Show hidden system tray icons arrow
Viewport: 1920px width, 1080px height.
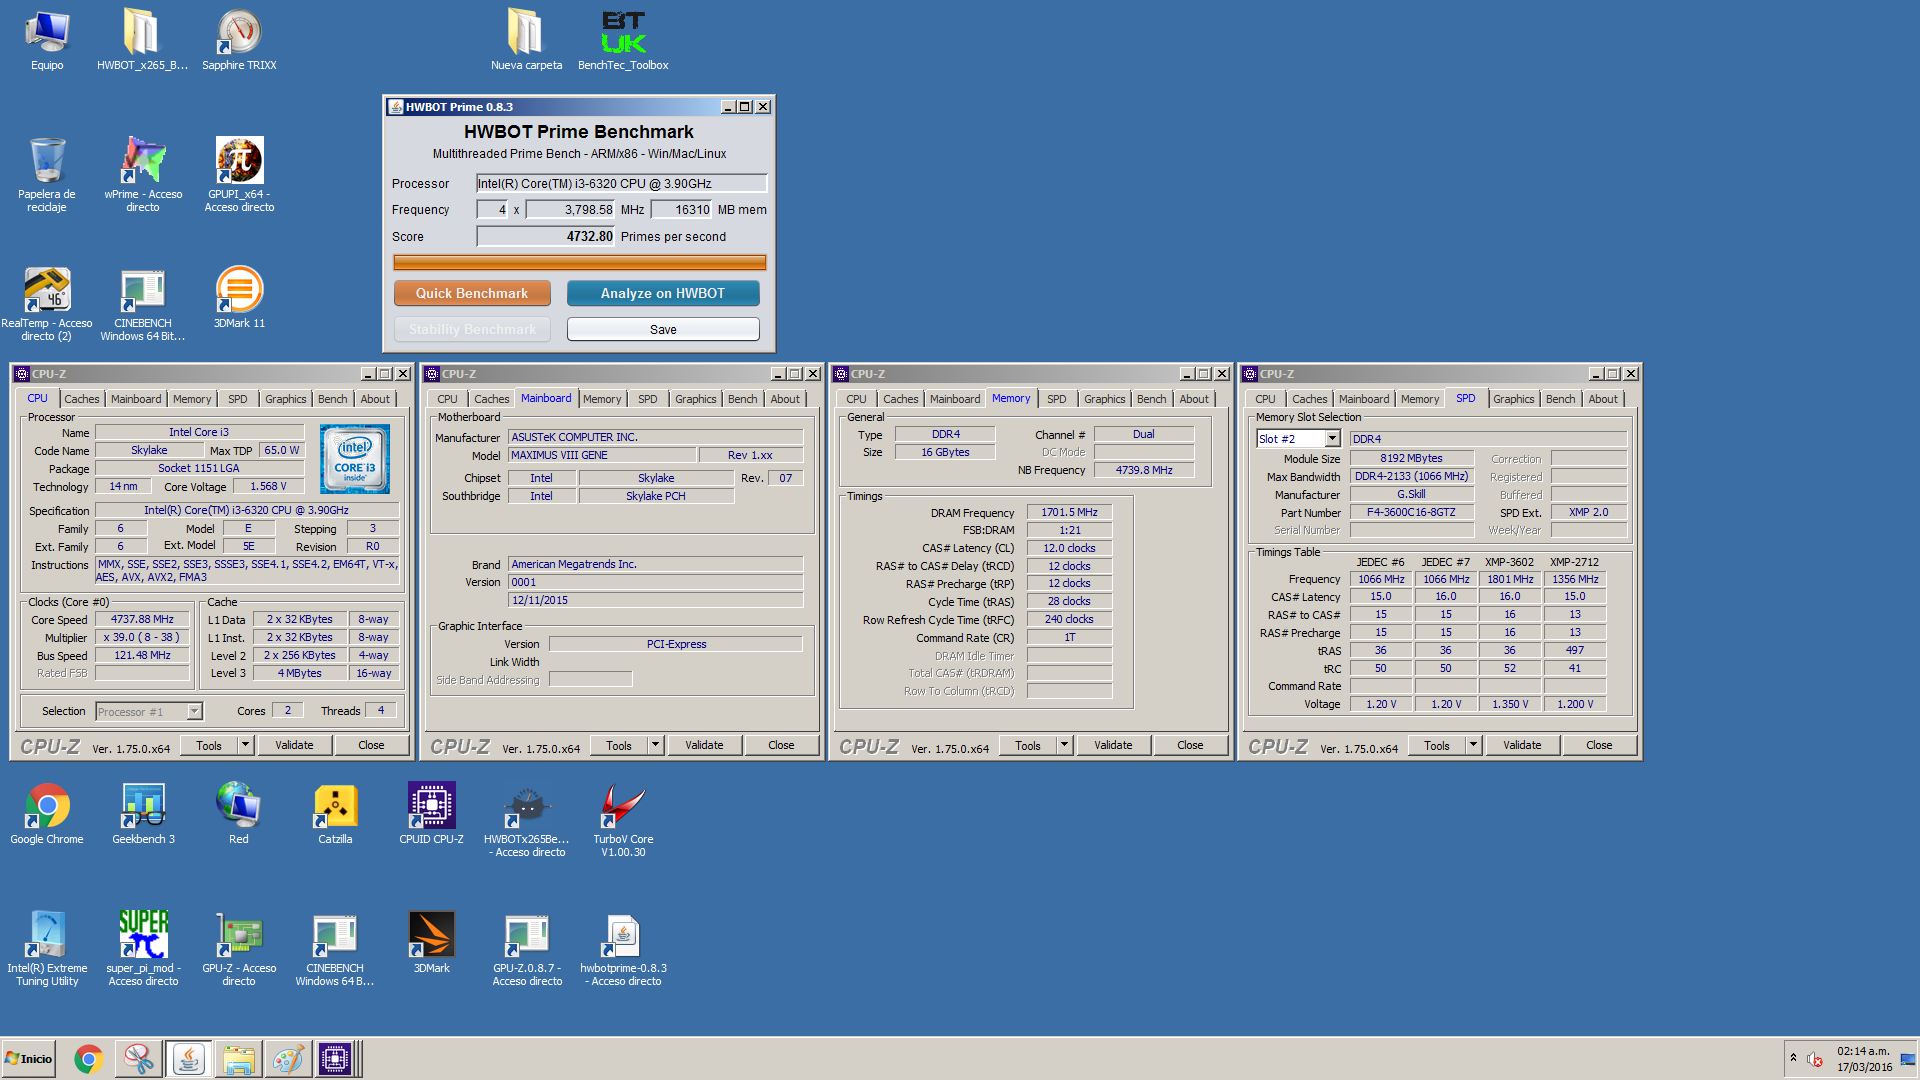1793,1058
